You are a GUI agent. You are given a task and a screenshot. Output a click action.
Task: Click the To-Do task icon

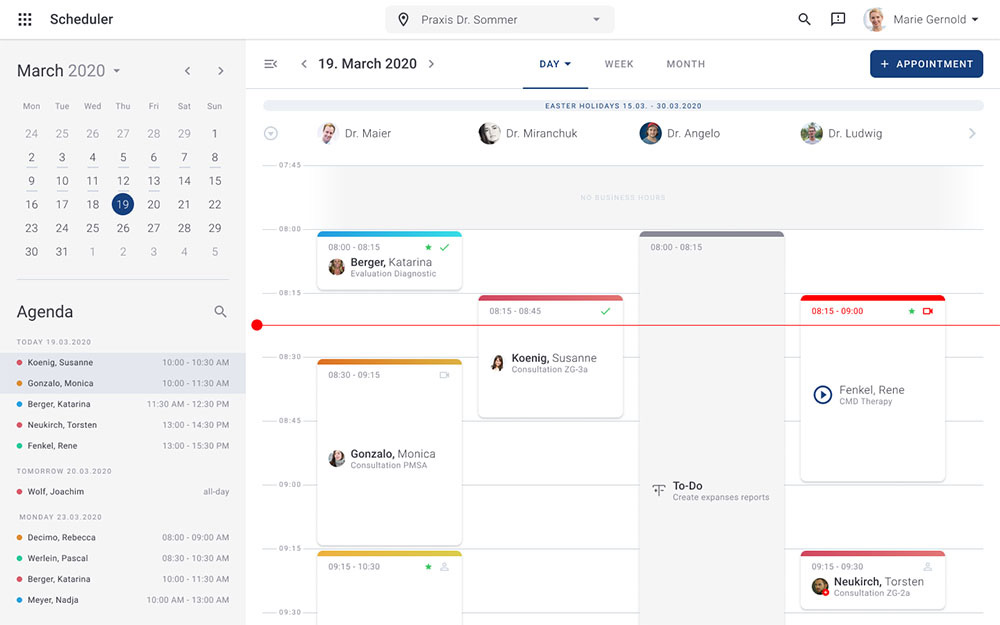[x=658, y=490]
